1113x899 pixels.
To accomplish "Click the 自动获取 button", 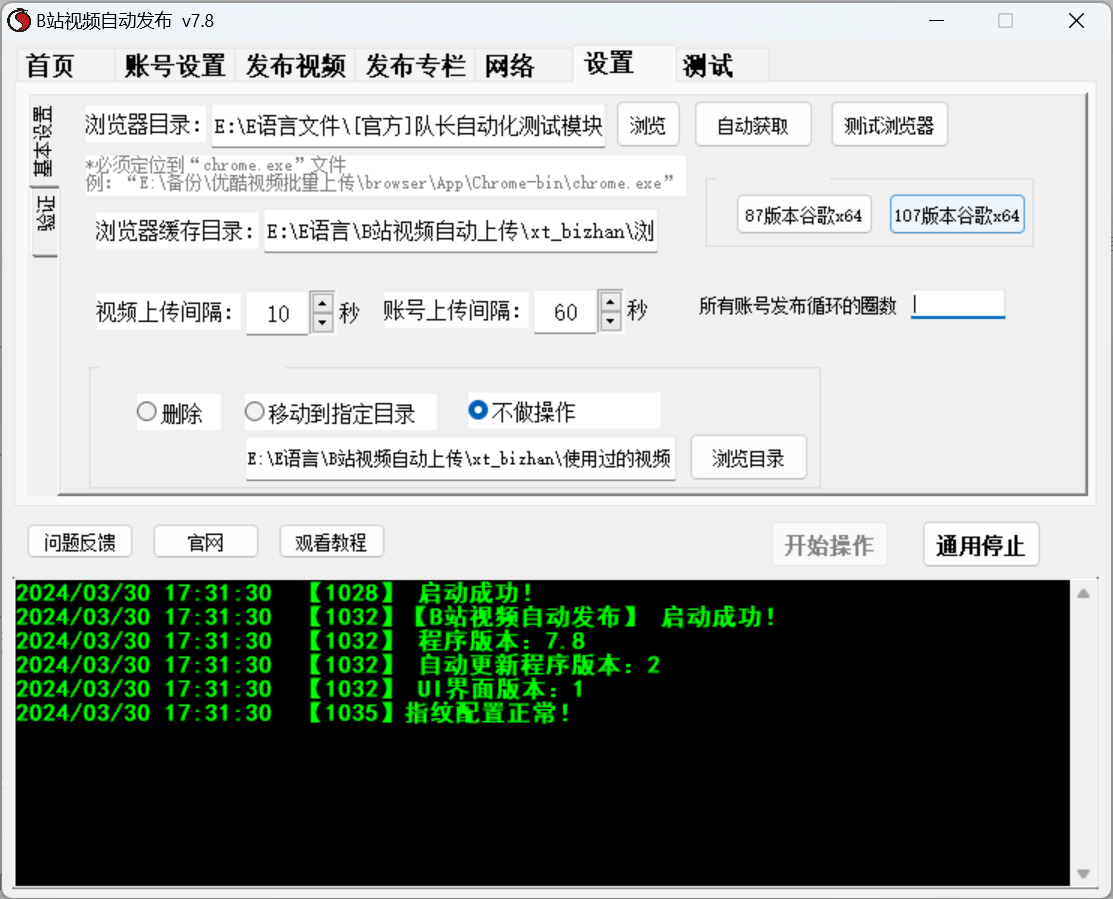I will 752,125.
